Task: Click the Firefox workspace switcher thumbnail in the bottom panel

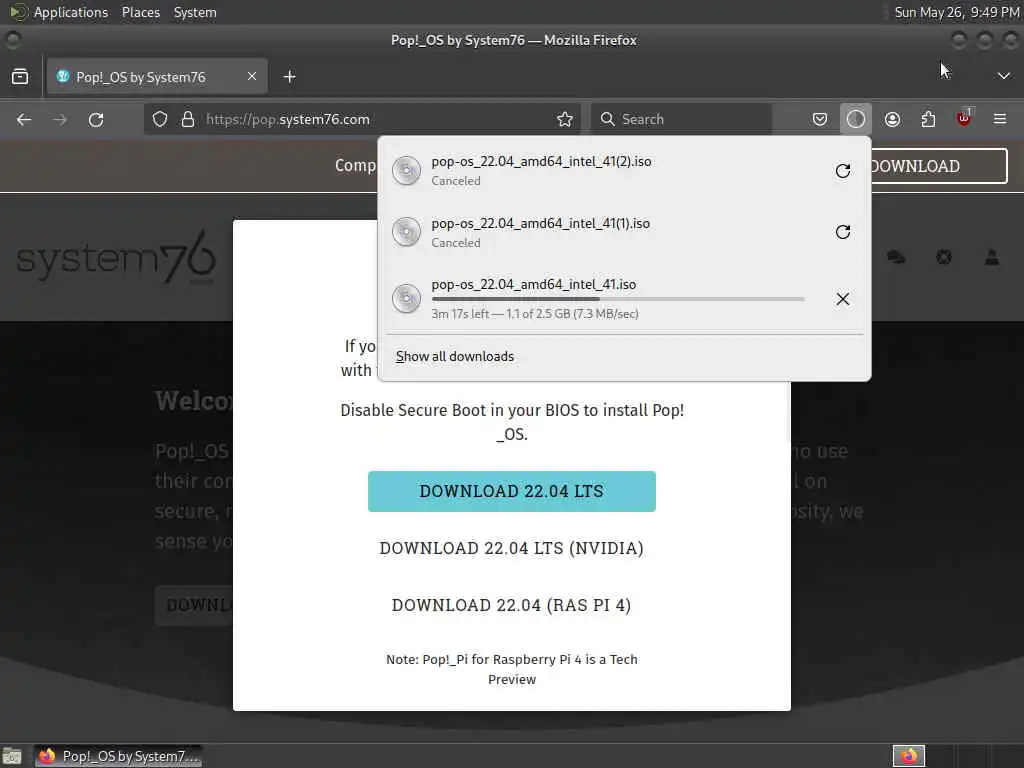Action: point(908,756)
